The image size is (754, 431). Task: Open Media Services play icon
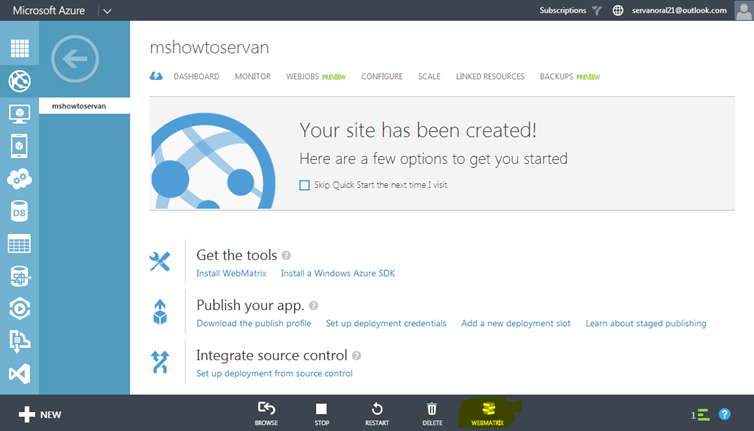pyautogui.click(x=19, y=309)
